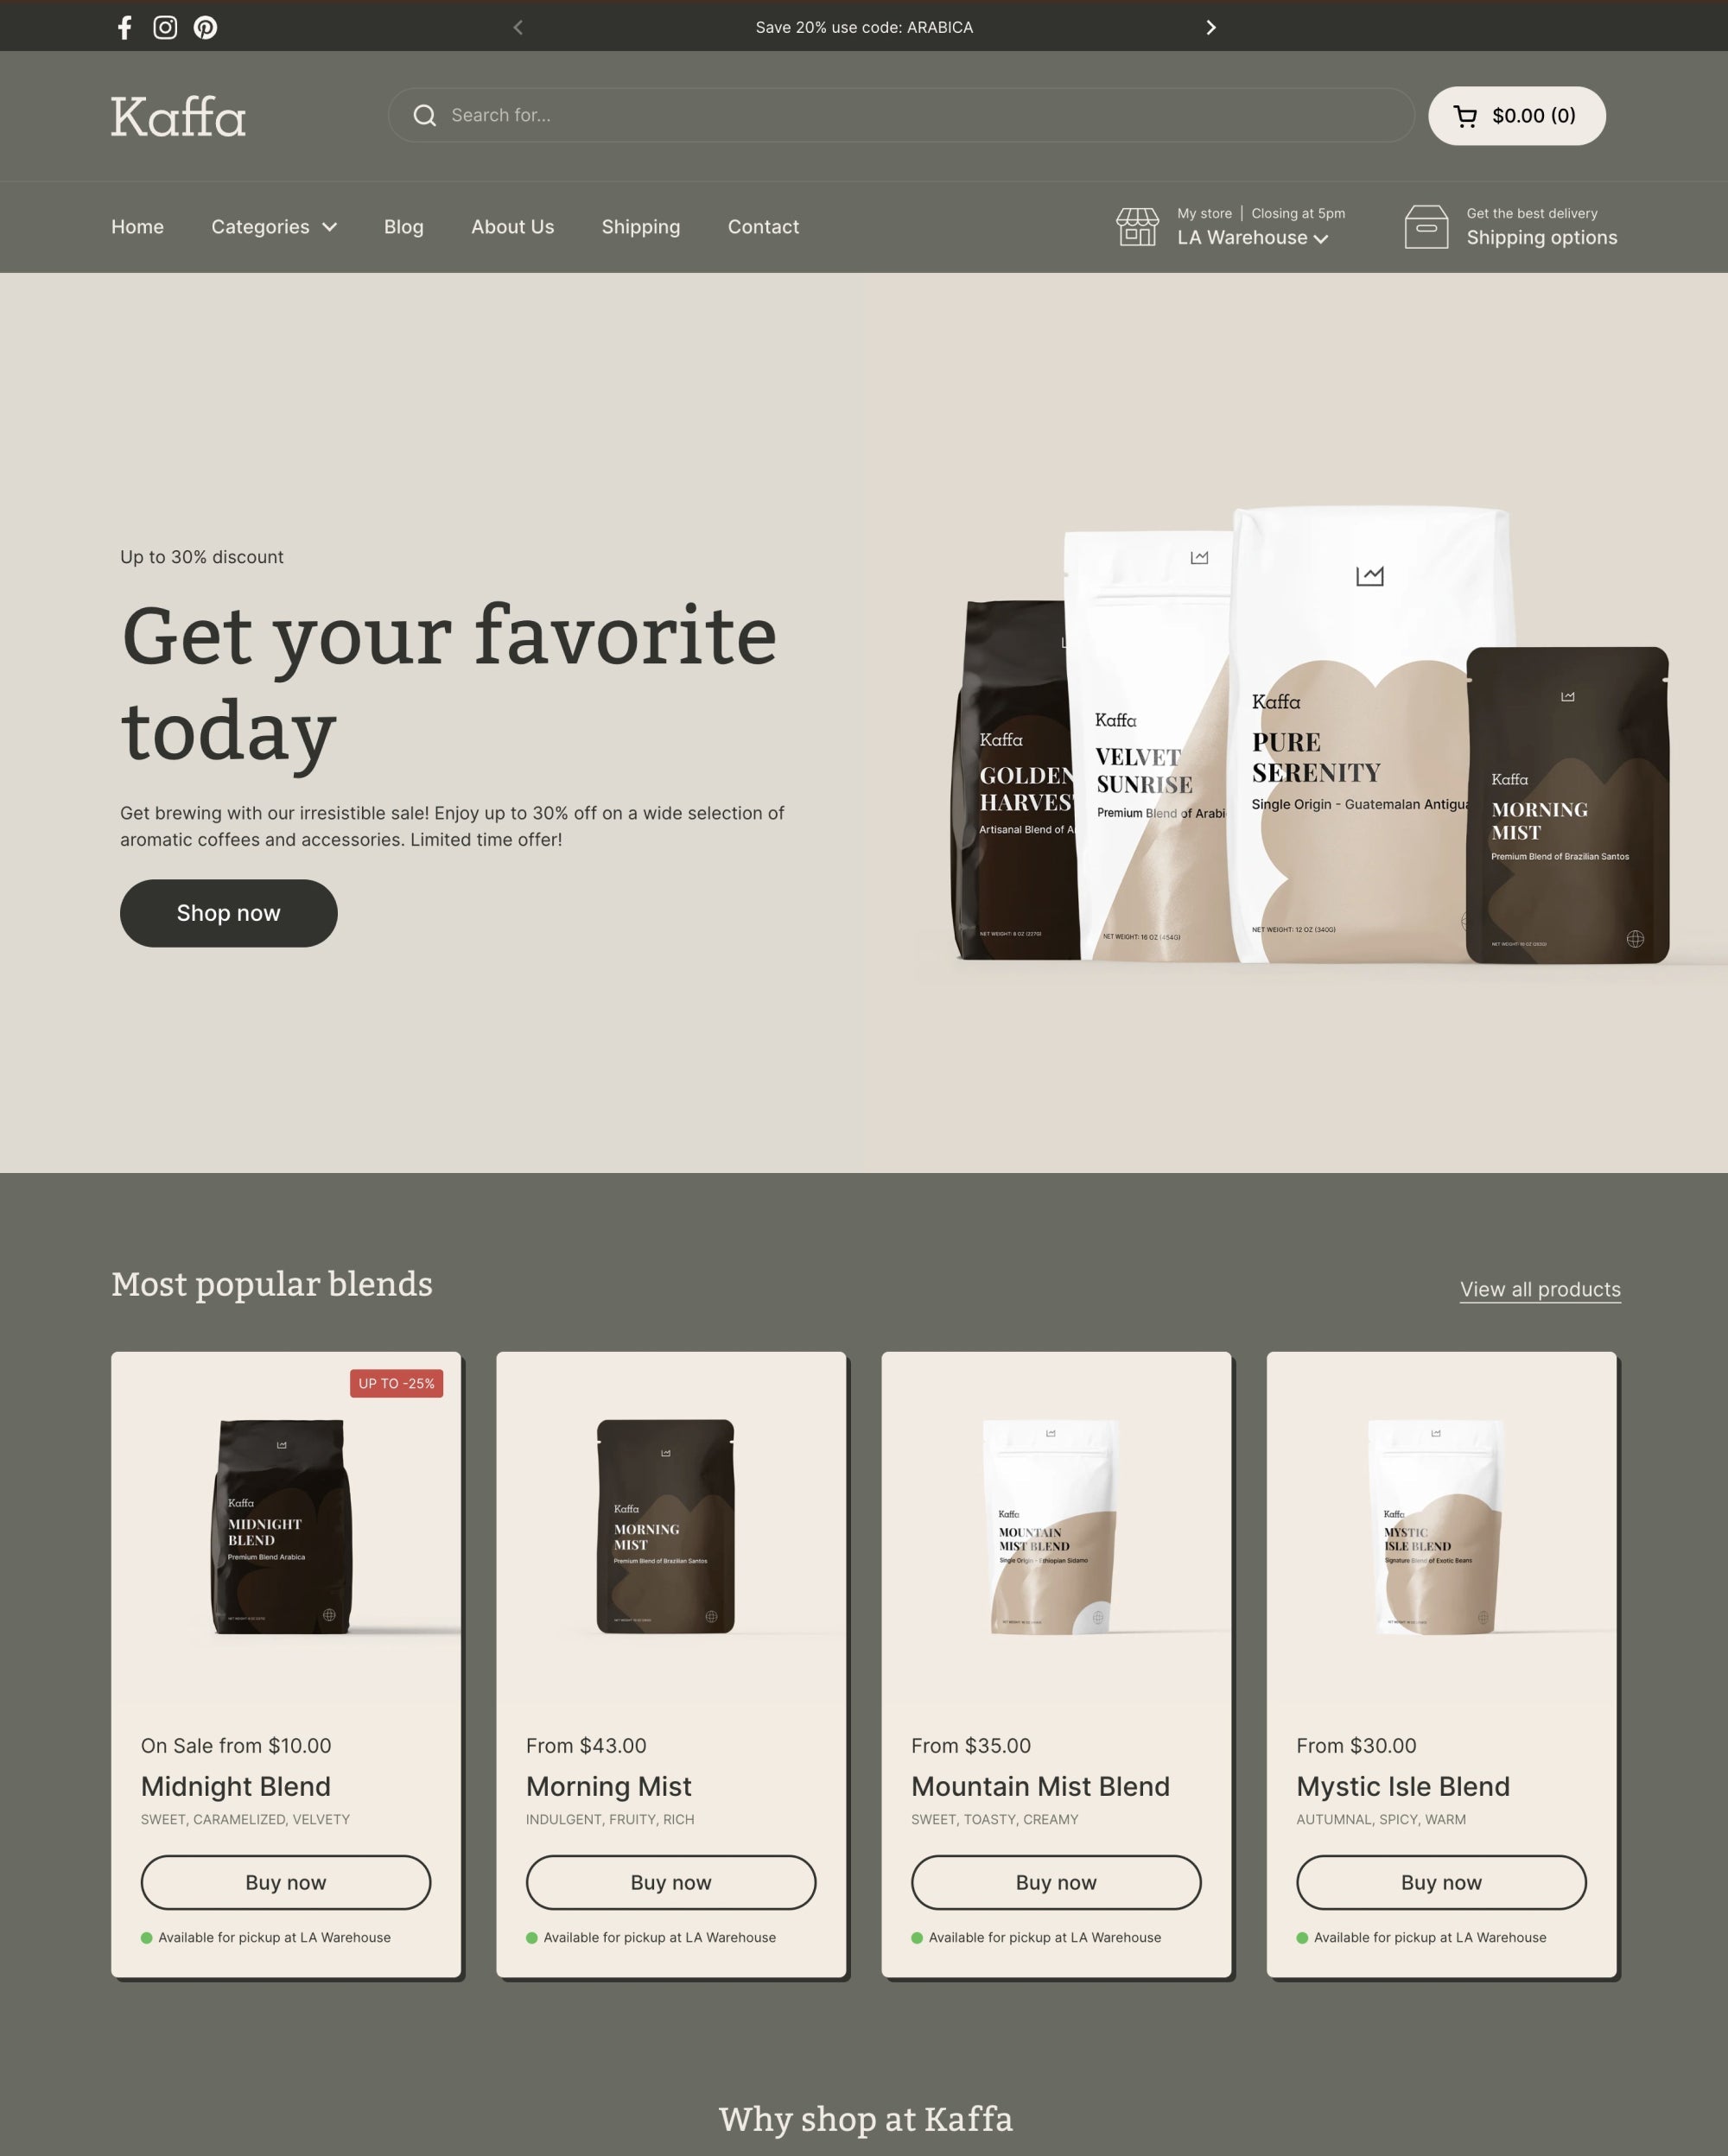The image size is (1728, 2156).
Task: Click the Midnight Blend sale badge toggle
Action: point(397,1384)
